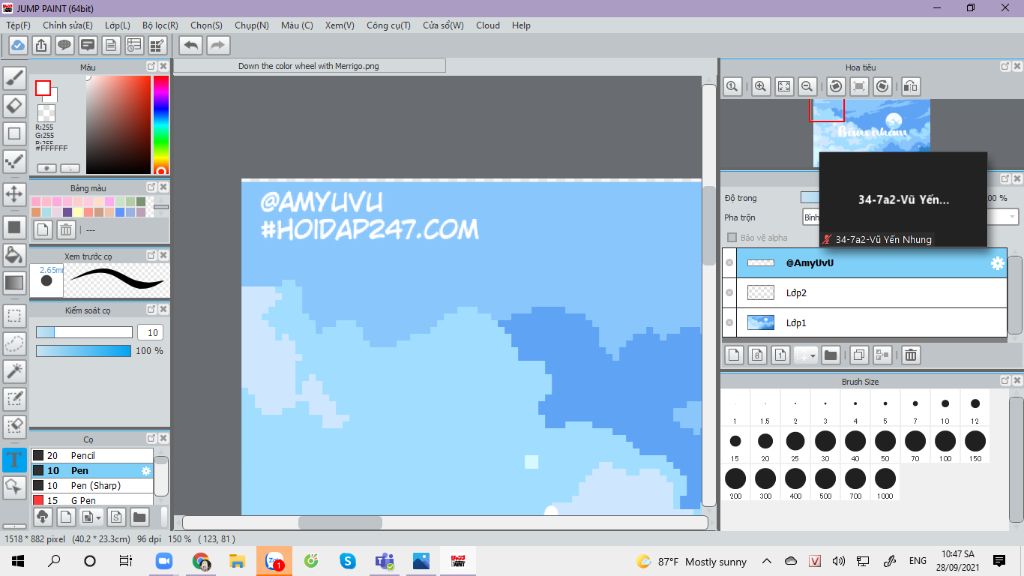
Task: Select the Brush tool in left toolbar
Action: (x=14, y=78)
